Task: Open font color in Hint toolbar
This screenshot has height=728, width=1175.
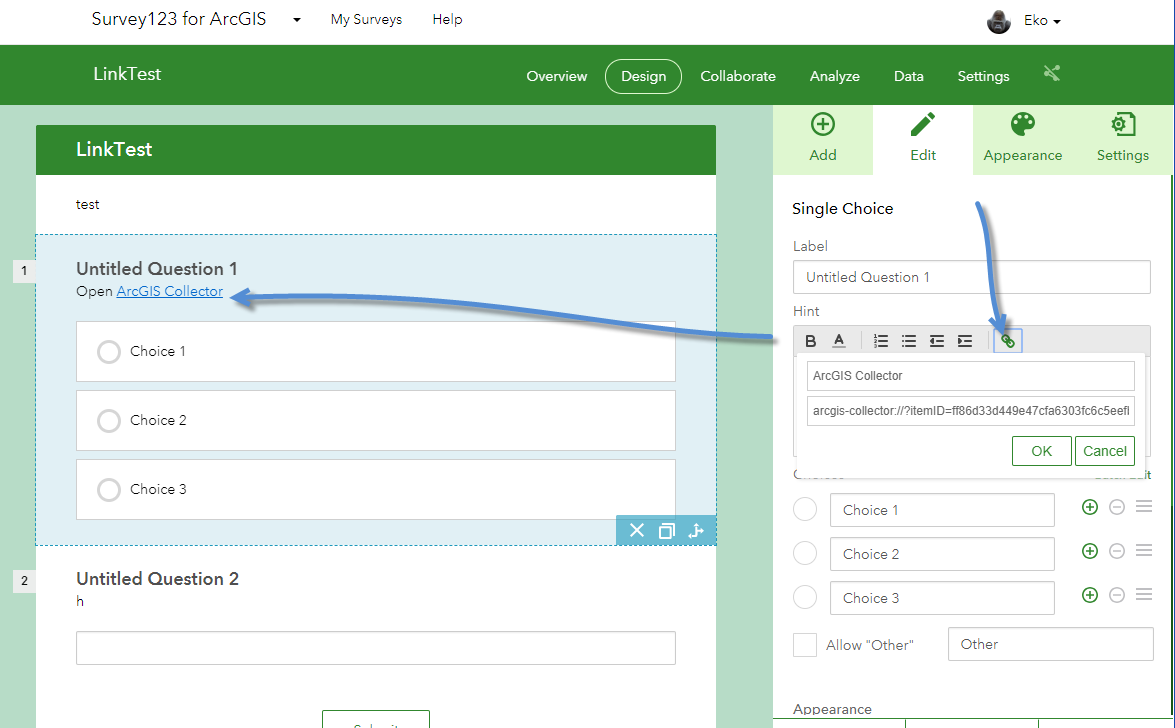Action: pyautogui.click(x=839, y=341)
